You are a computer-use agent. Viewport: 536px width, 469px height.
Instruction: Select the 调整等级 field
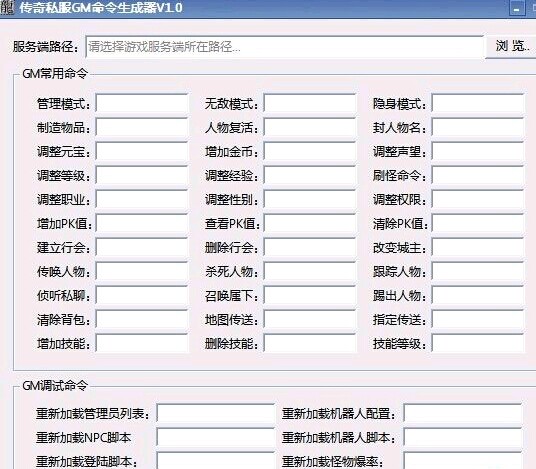tap(142, 175)
